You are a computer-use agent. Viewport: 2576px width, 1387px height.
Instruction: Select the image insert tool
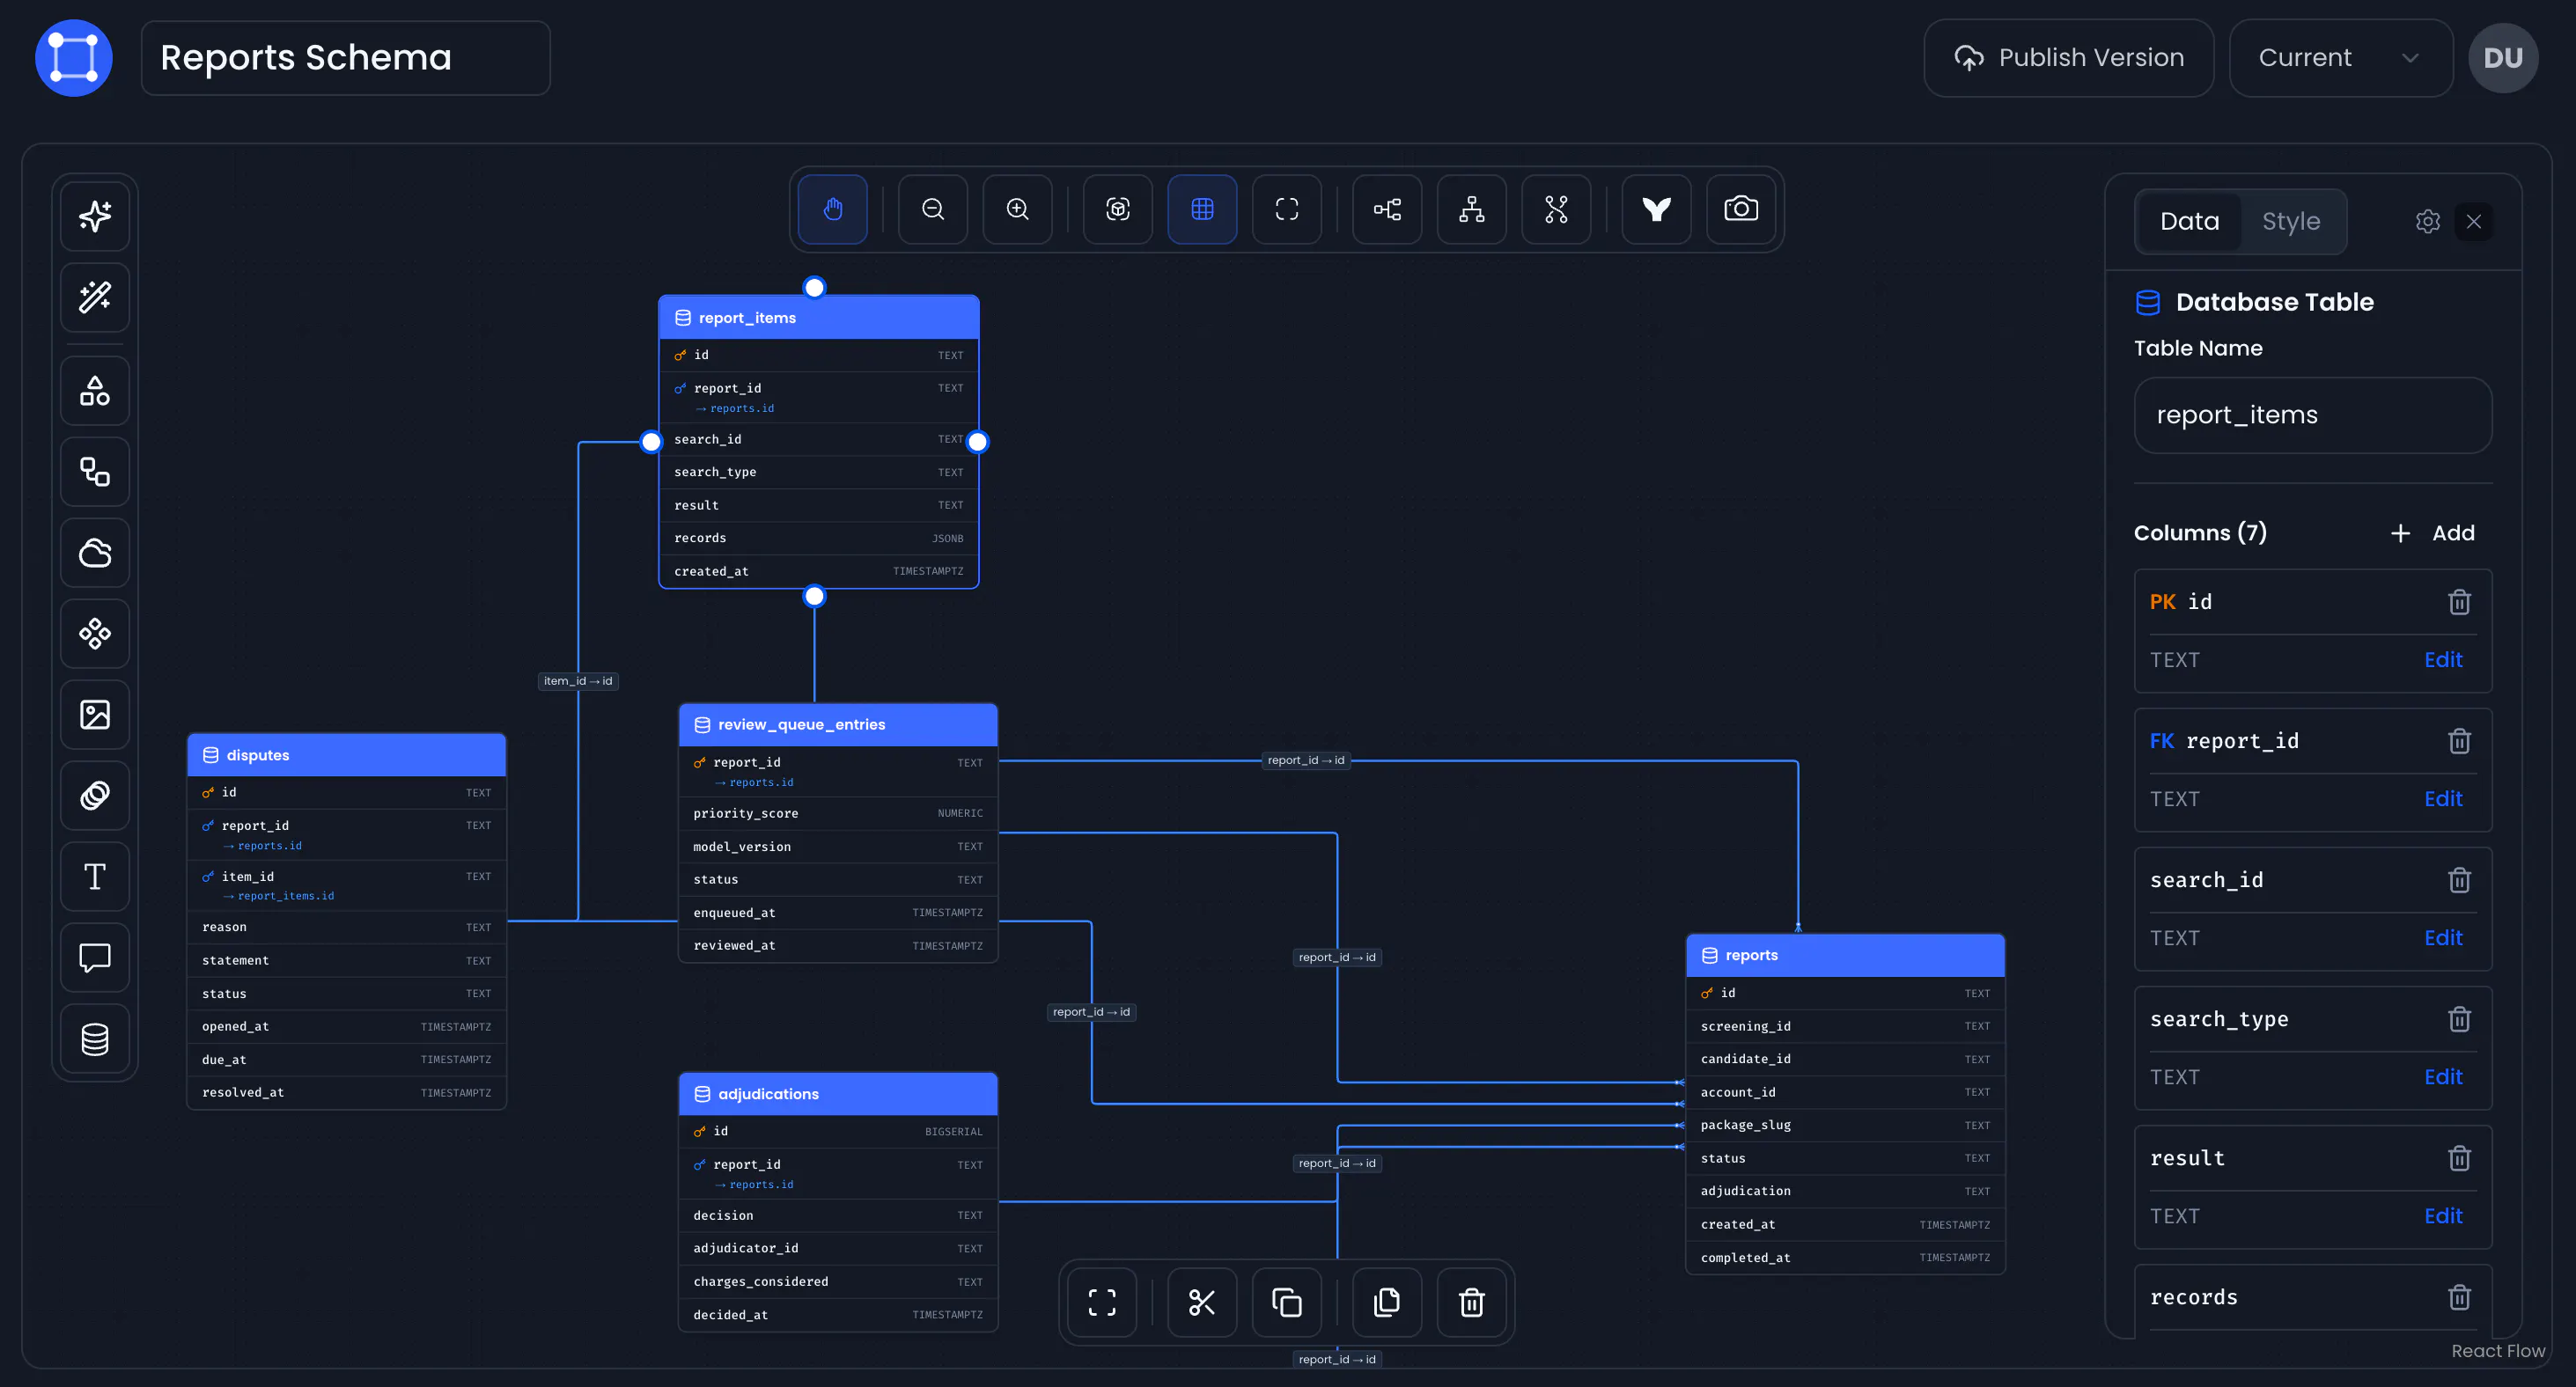click(x=95, y=714)
